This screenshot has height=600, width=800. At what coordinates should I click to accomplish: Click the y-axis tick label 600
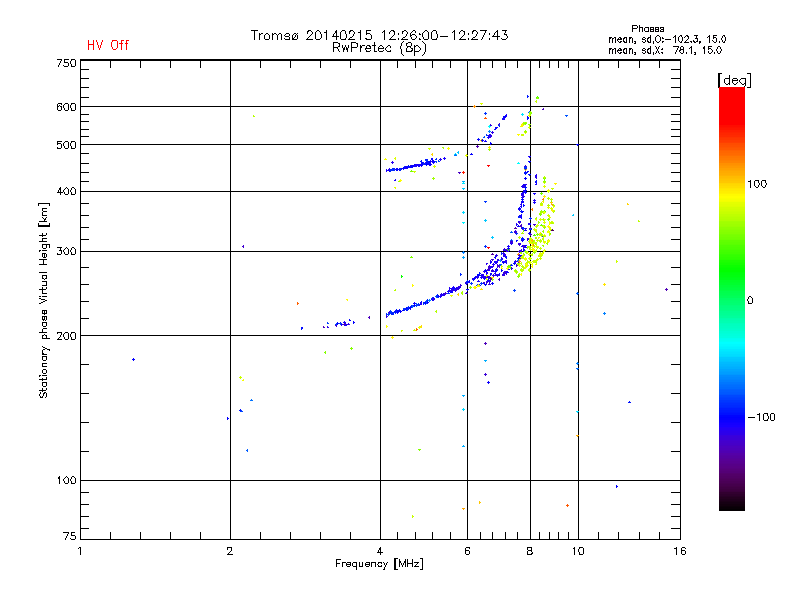(66, 107)
